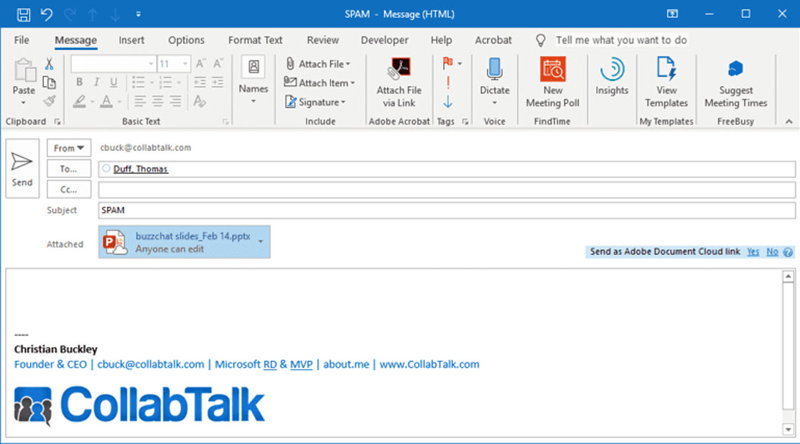800x444 pixels.
Task: Open the From account dropdown
Action: [x=69, y=148]
